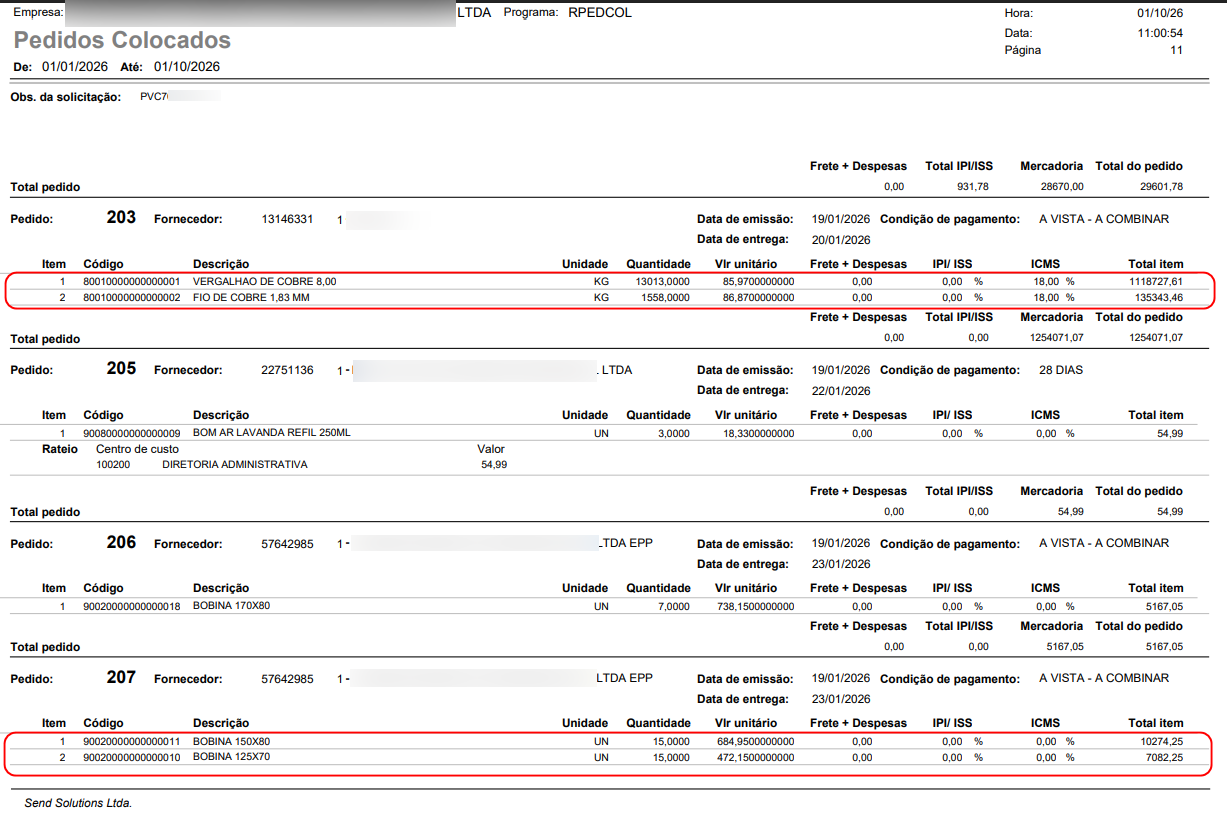Click the "Pedidos Colocados" report title
The height and width of the screenshot is (830, 1227).
click(x=122, y=41)
